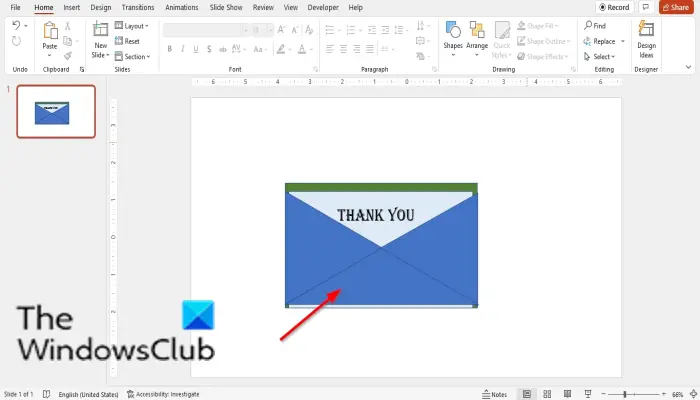Click the Share button
Screen dimensions: 700x400
click(x=676, y=7)
